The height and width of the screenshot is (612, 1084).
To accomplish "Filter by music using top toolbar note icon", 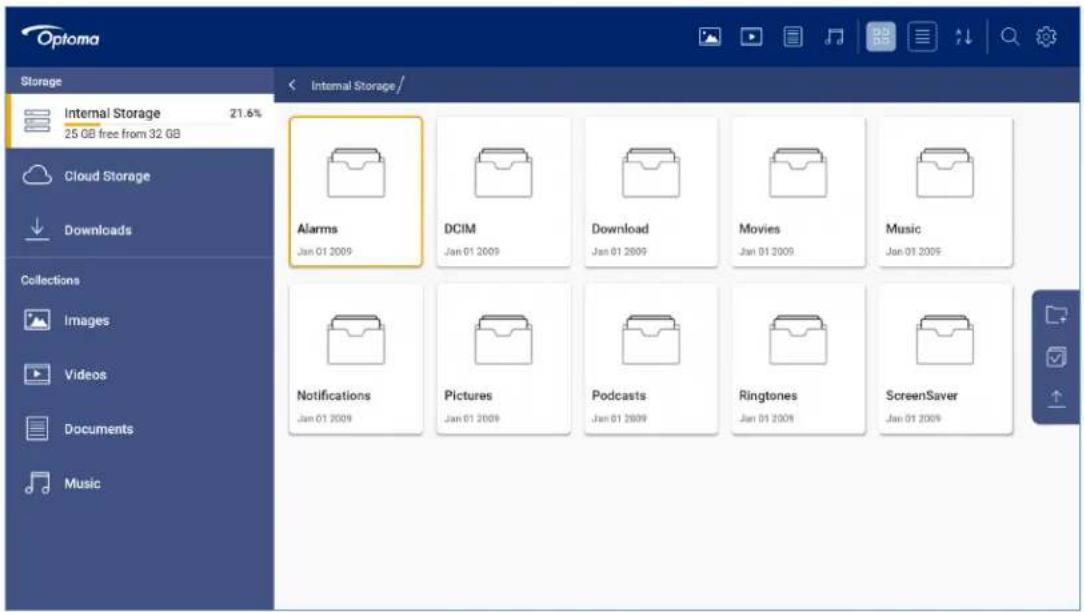I will point(834,37).
